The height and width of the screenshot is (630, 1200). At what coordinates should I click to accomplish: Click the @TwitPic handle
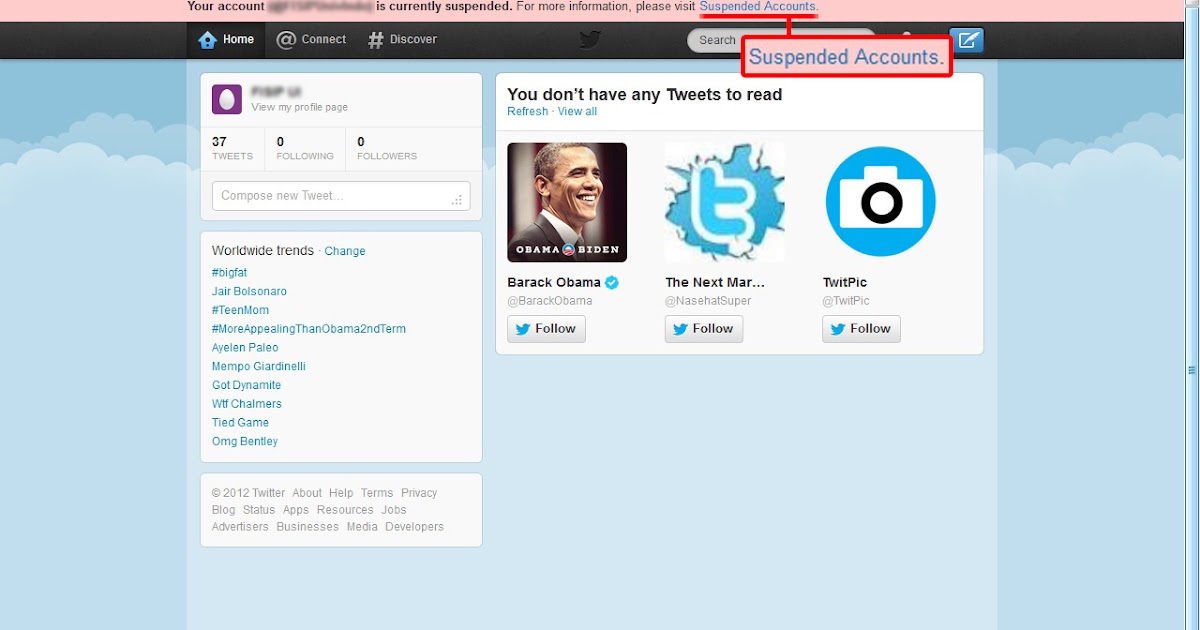(x=846, y=301)
